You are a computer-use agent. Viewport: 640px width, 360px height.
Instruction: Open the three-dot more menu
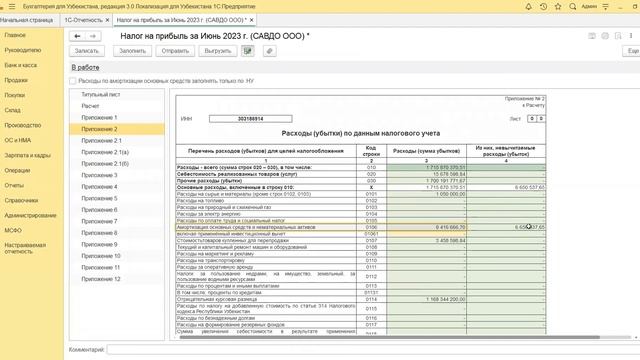(x=631, y=36)
